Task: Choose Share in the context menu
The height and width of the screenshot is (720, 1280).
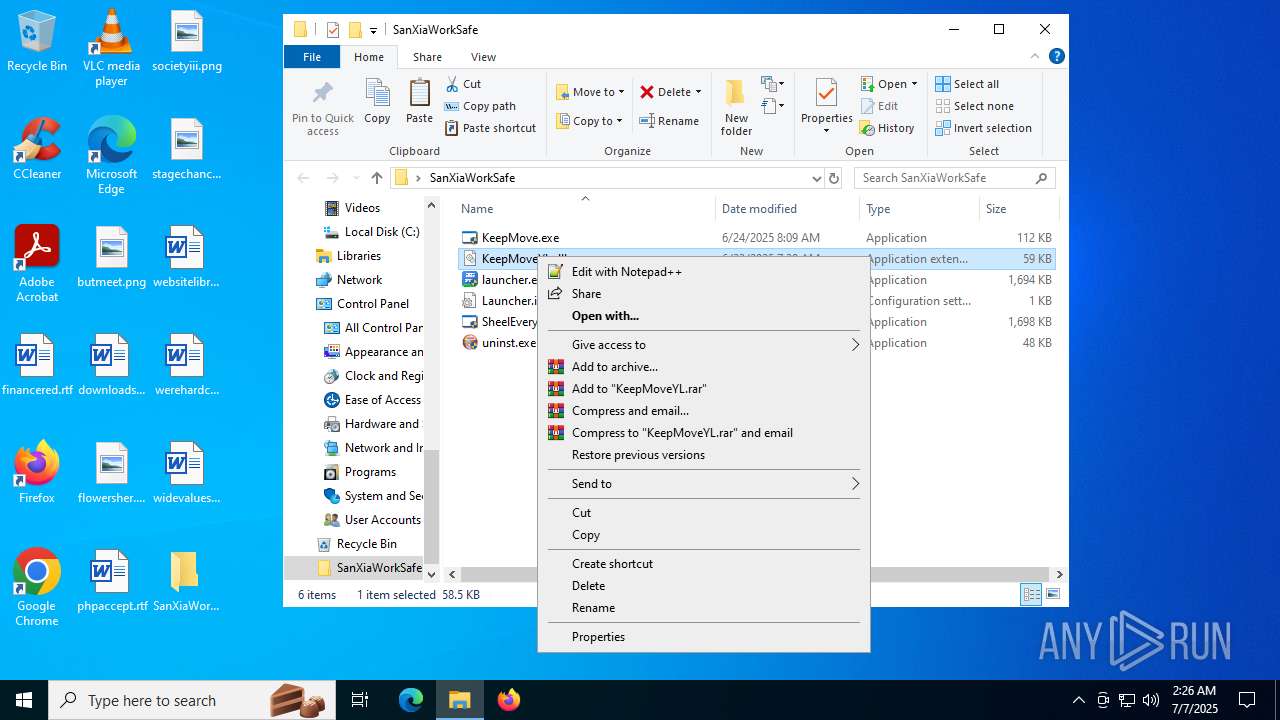Action: click(x=586, y=294)
